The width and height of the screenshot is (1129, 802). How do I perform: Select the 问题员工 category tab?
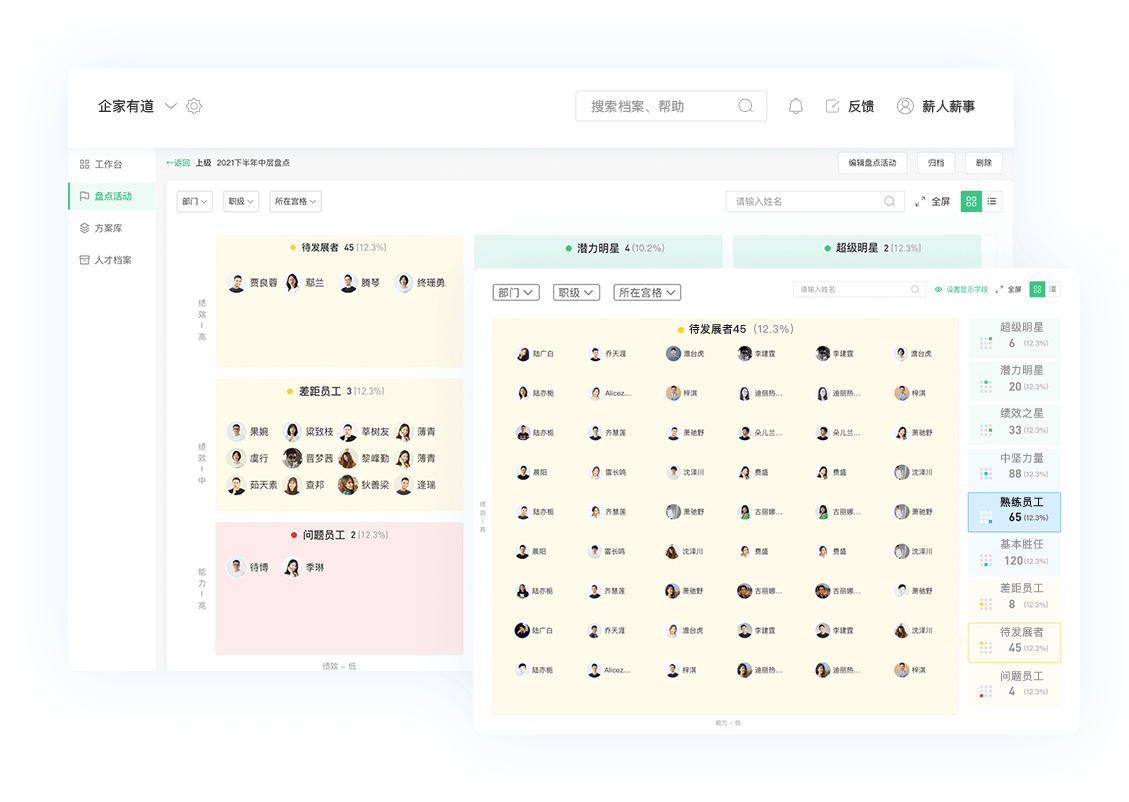click(1013, 686)
